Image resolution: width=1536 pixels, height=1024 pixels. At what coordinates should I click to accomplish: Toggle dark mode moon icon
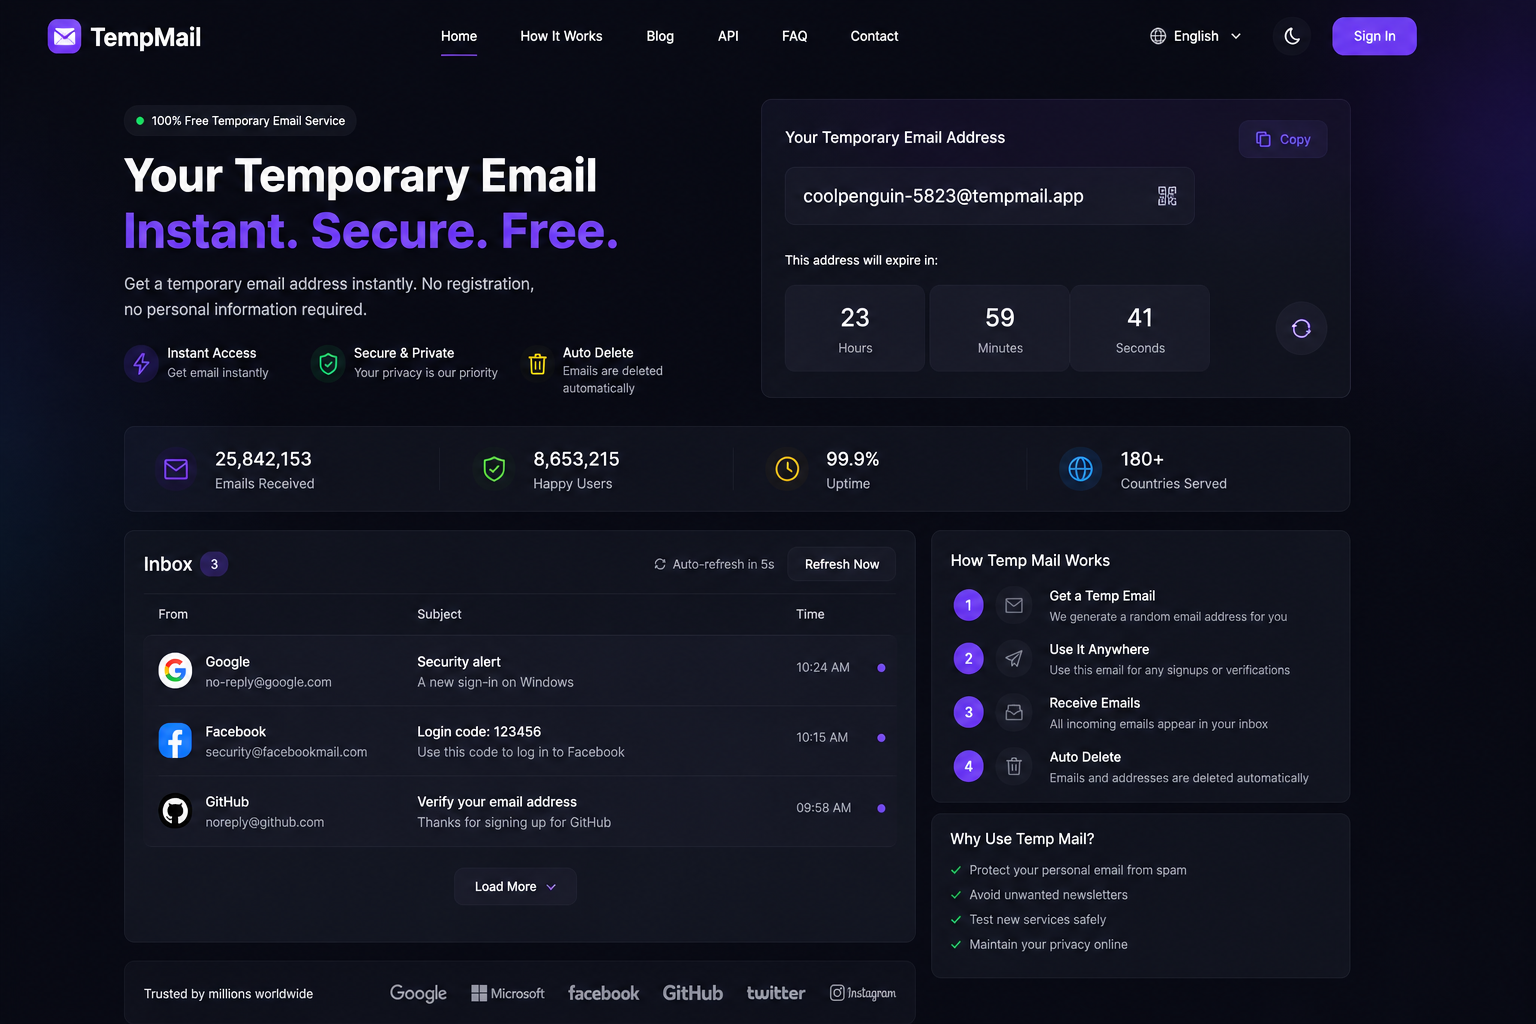pos(1292,36)
